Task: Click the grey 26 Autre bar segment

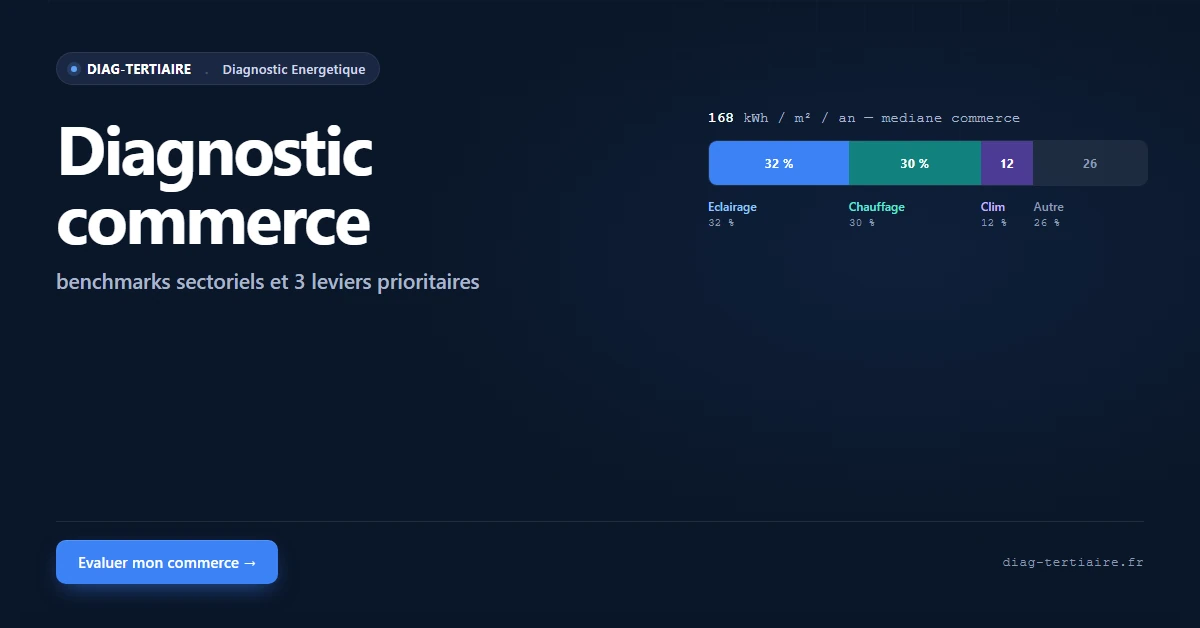Action: tap(1090, 163)
